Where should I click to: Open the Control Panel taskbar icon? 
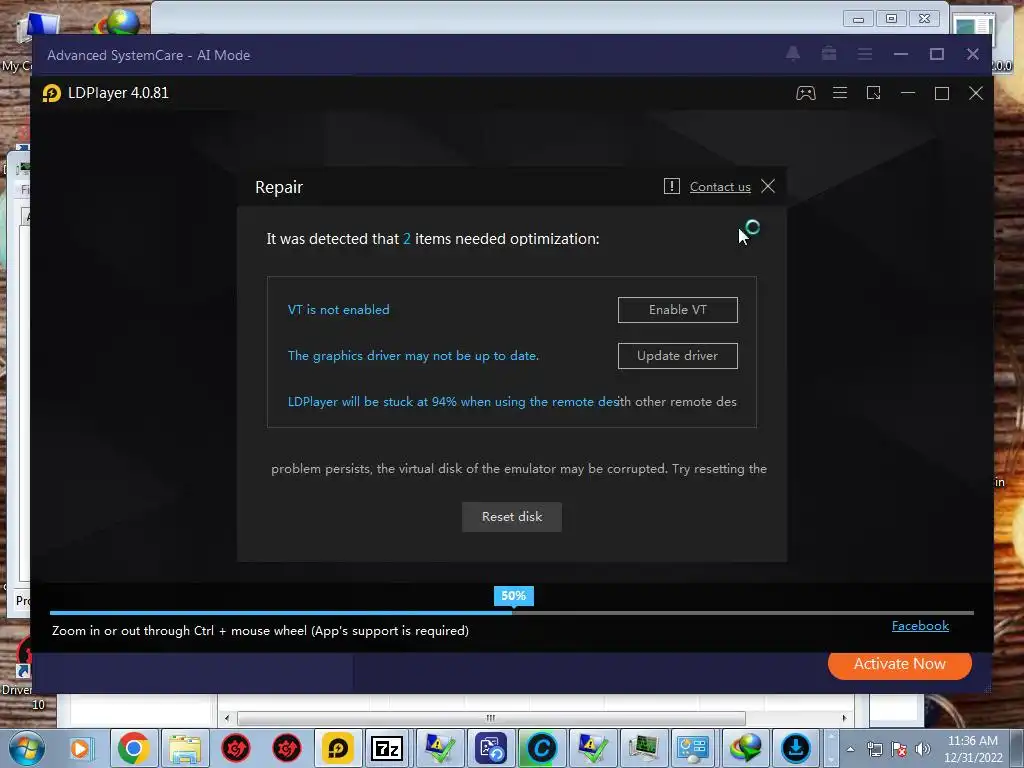point(693,748)
